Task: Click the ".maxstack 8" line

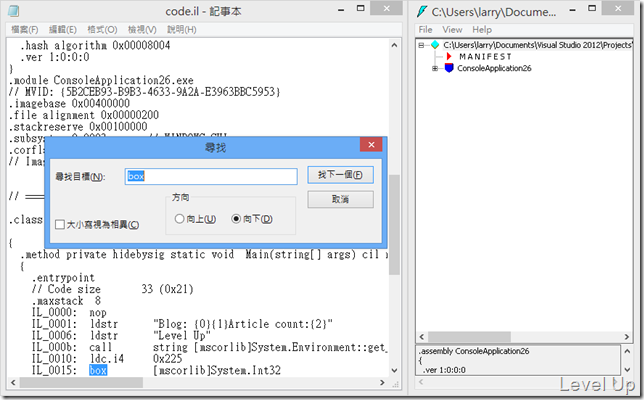Action: click(67, 301)
